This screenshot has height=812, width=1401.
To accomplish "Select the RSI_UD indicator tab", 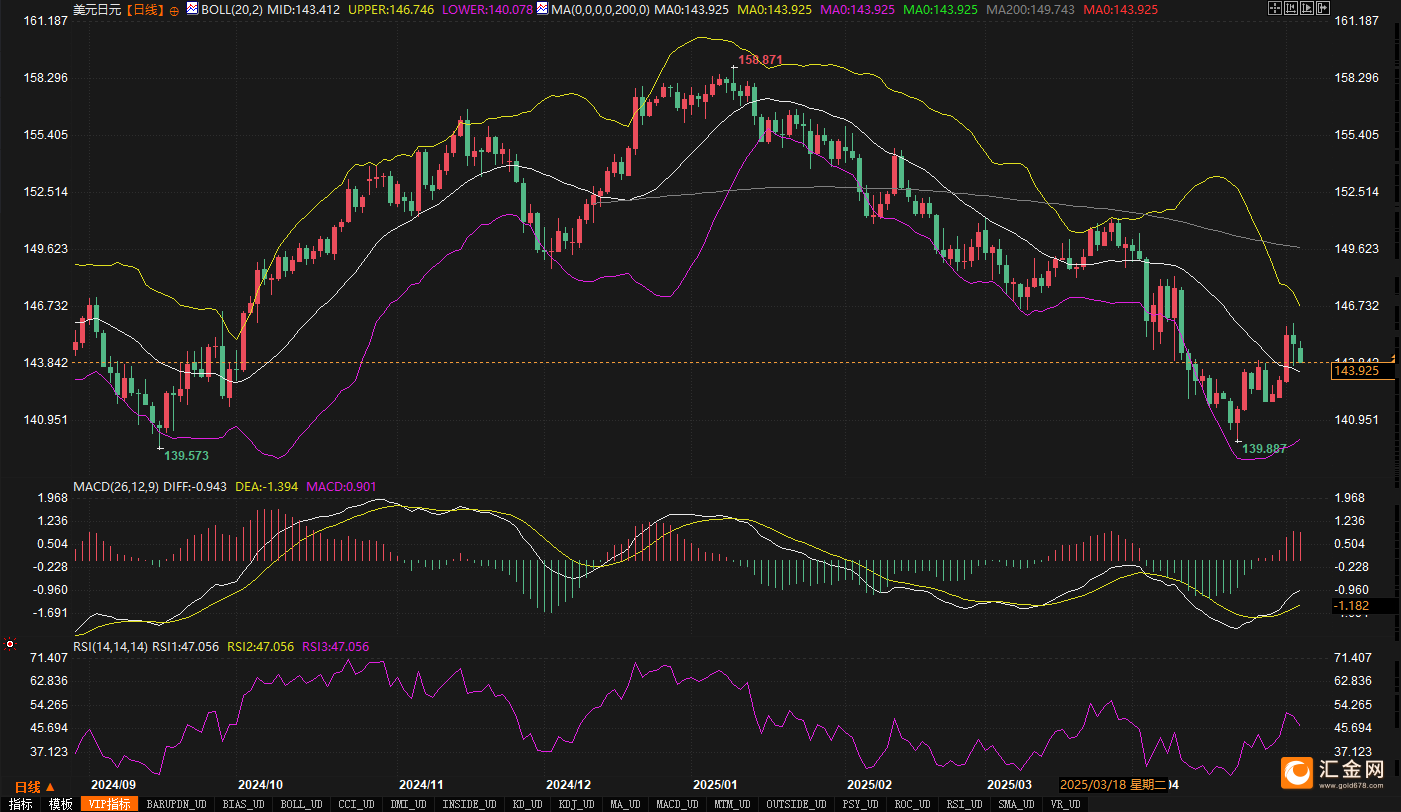I will pyautogui.click(x=964, y=804).
